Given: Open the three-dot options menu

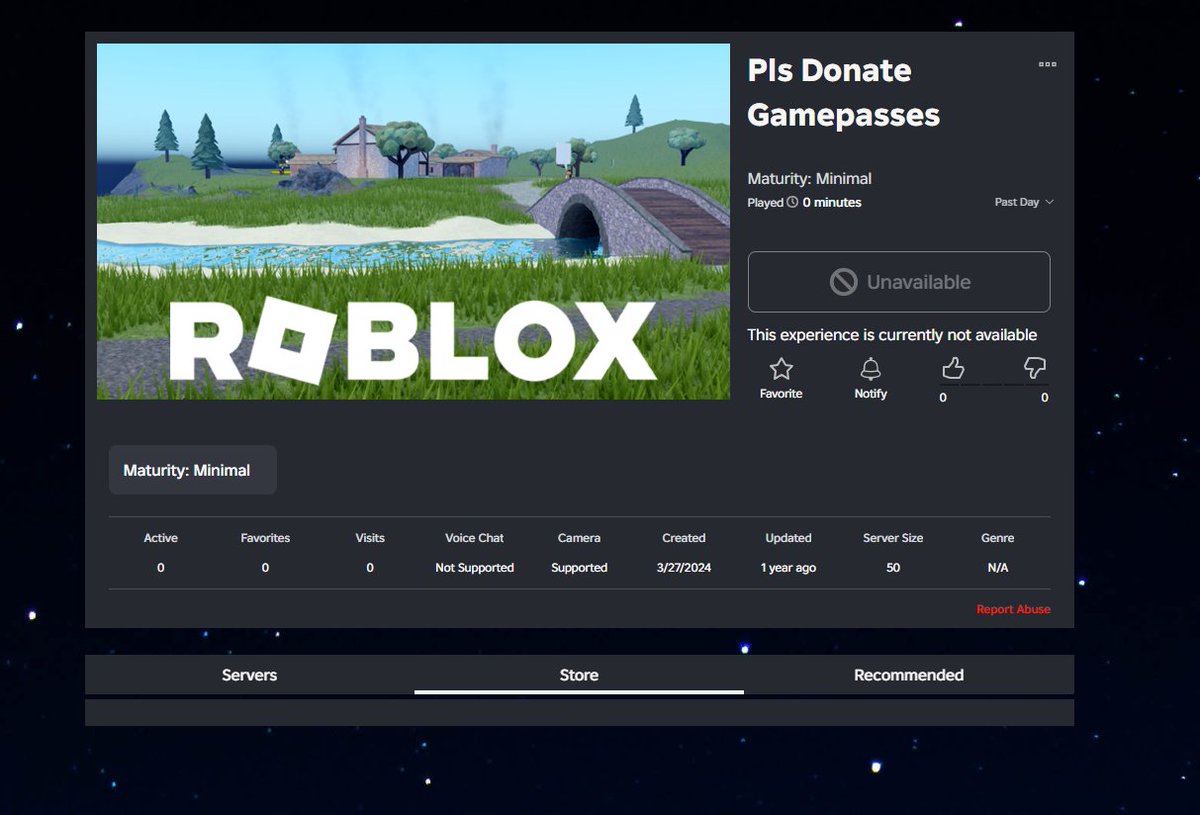Looking at the screenshot, I should [x=1047, y=64].
